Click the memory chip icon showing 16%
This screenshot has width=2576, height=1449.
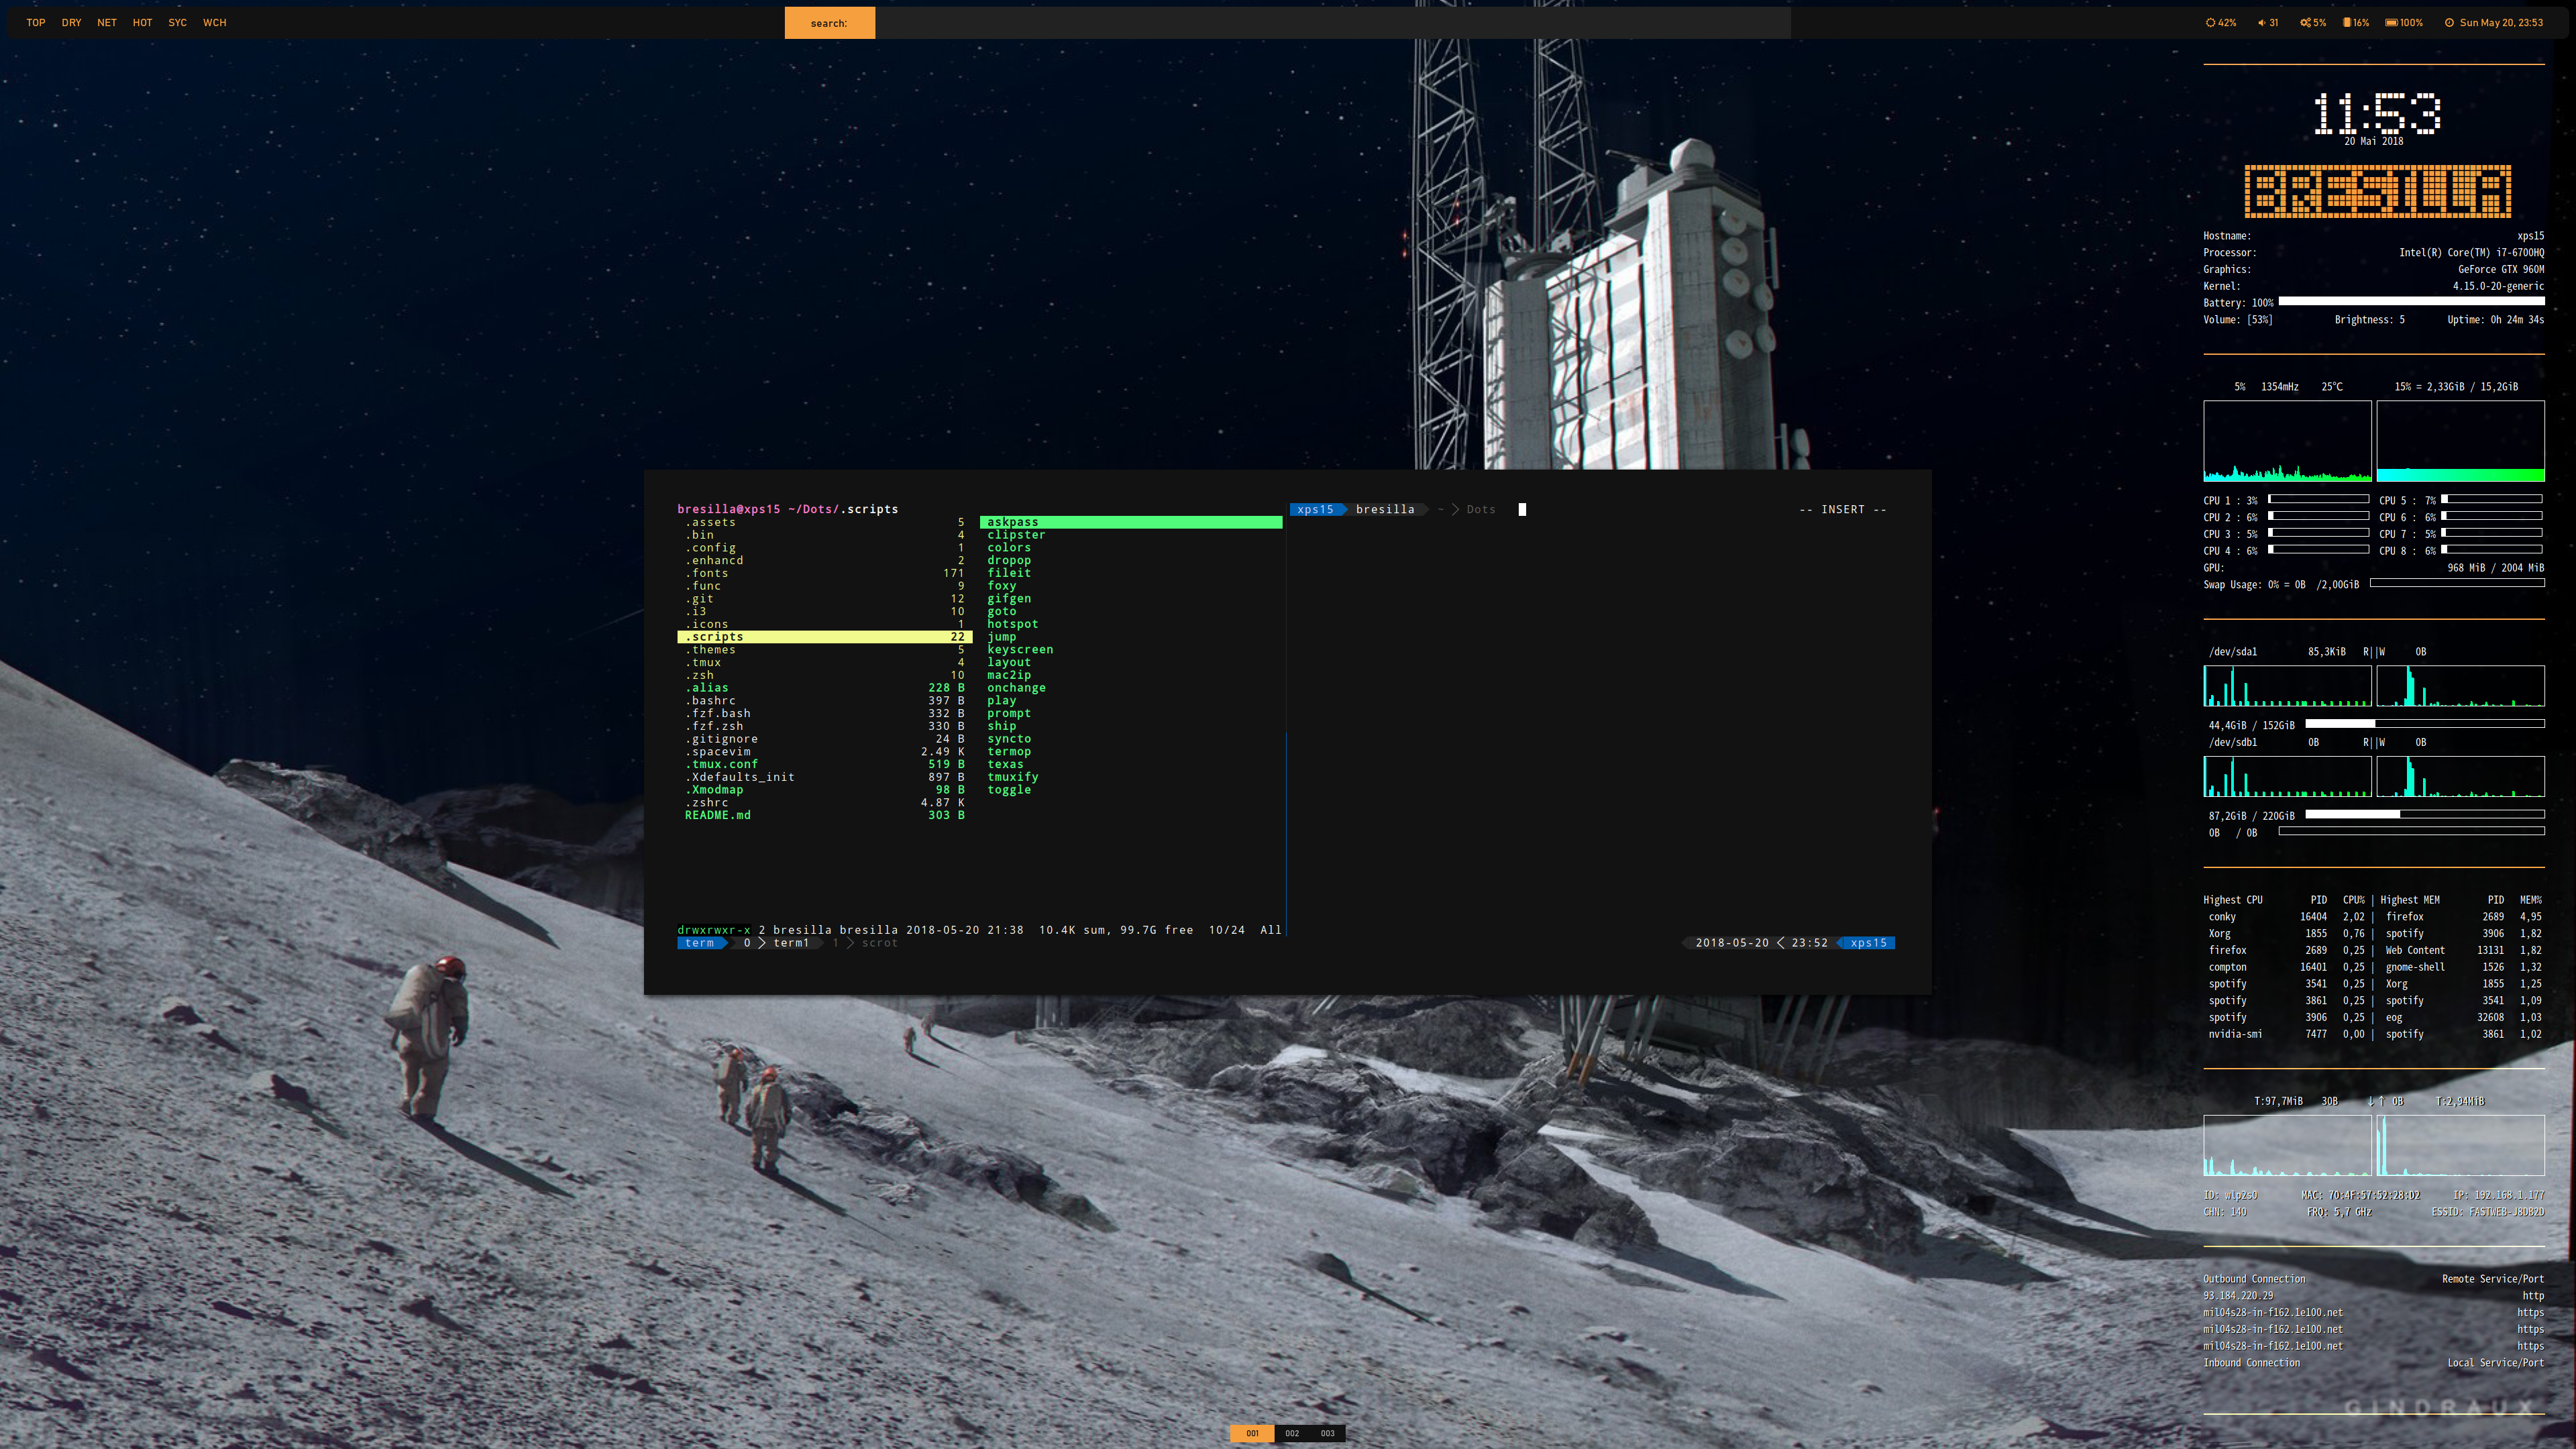point(2347,23)
